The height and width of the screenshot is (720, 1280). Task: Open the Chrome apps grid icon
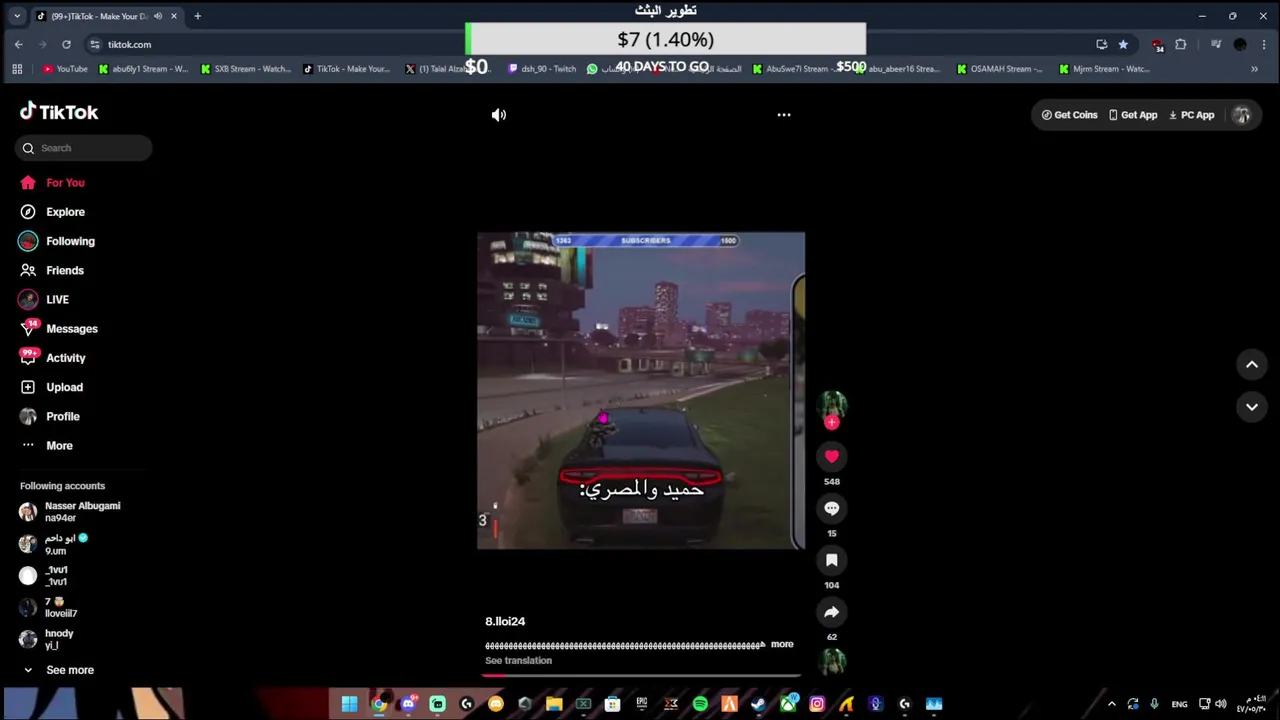tap(17, 69)
